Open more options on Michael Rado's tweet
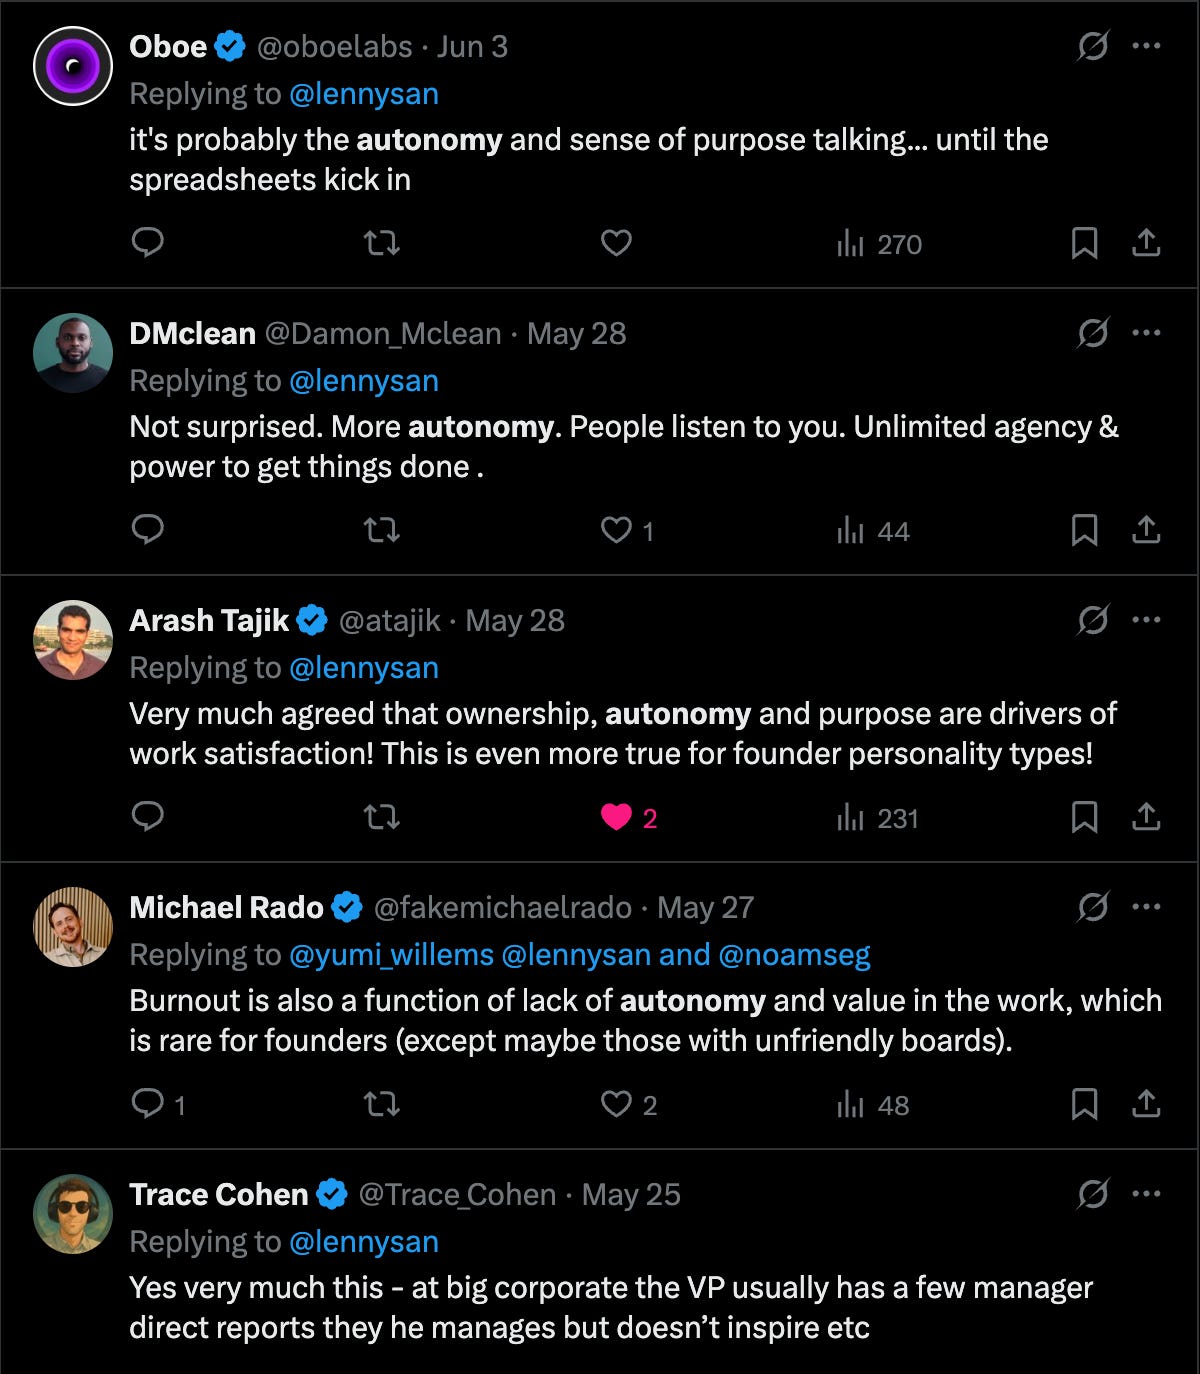Viewport: 1200px width, 1374px height. tap(1146, 907)
